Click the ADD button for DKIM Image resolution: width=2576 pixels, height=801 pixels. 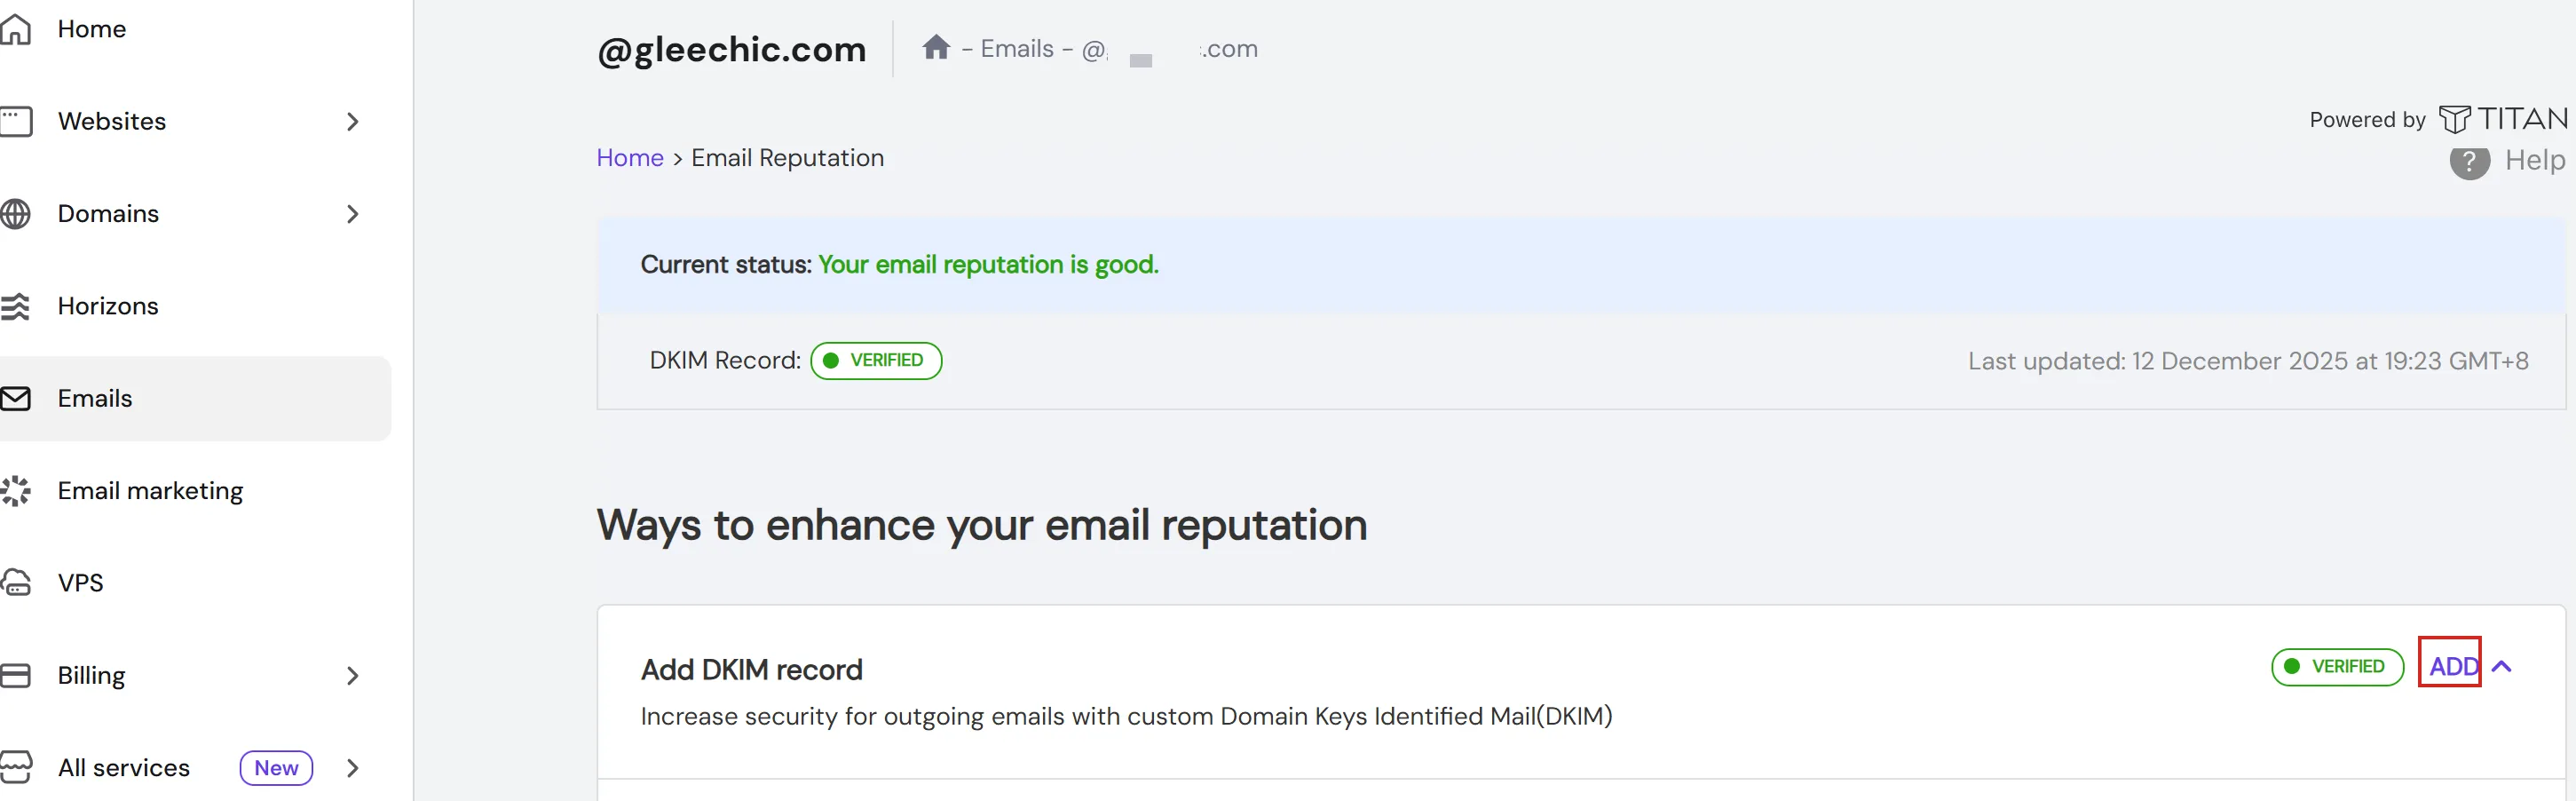coord(2452,666)
